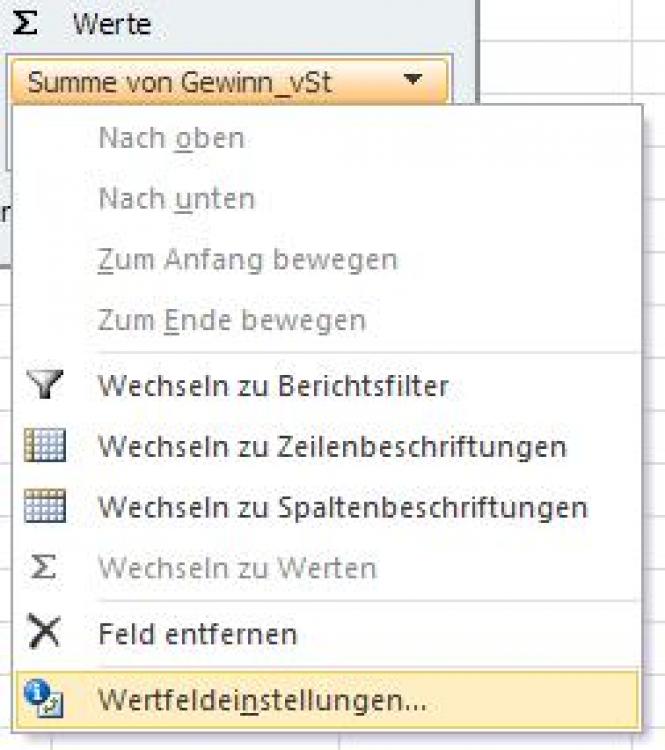Viewport: 665px width, 750px height.
Task: Click the Zeilenbeschriftungen table icon
Action: 44,446
